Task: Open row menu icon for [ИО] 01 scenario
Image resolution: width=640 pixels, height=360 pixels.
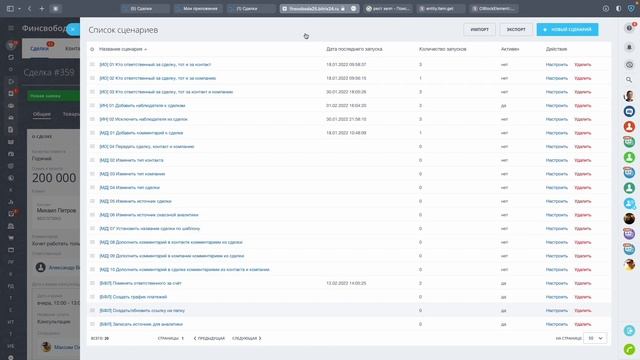Action: 92,64
